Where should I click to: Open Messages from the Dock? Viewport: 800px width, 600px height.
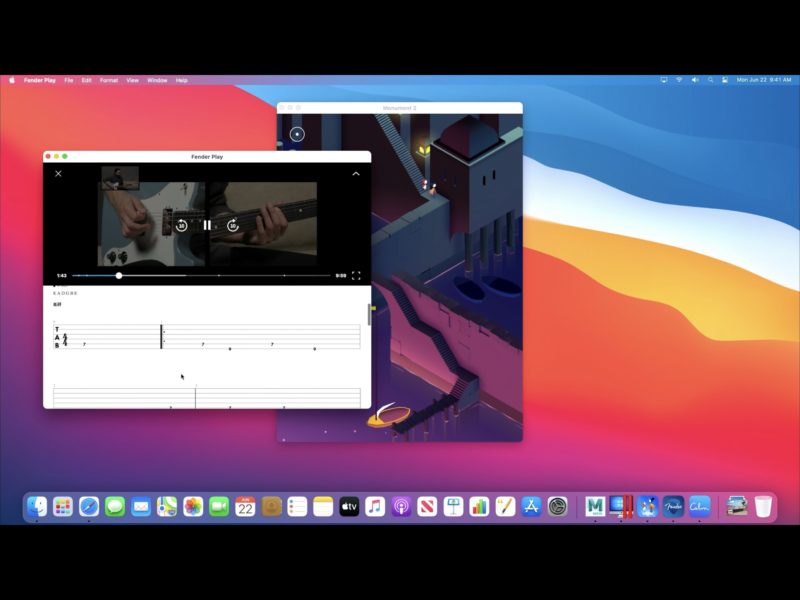(x=115, y=507)
